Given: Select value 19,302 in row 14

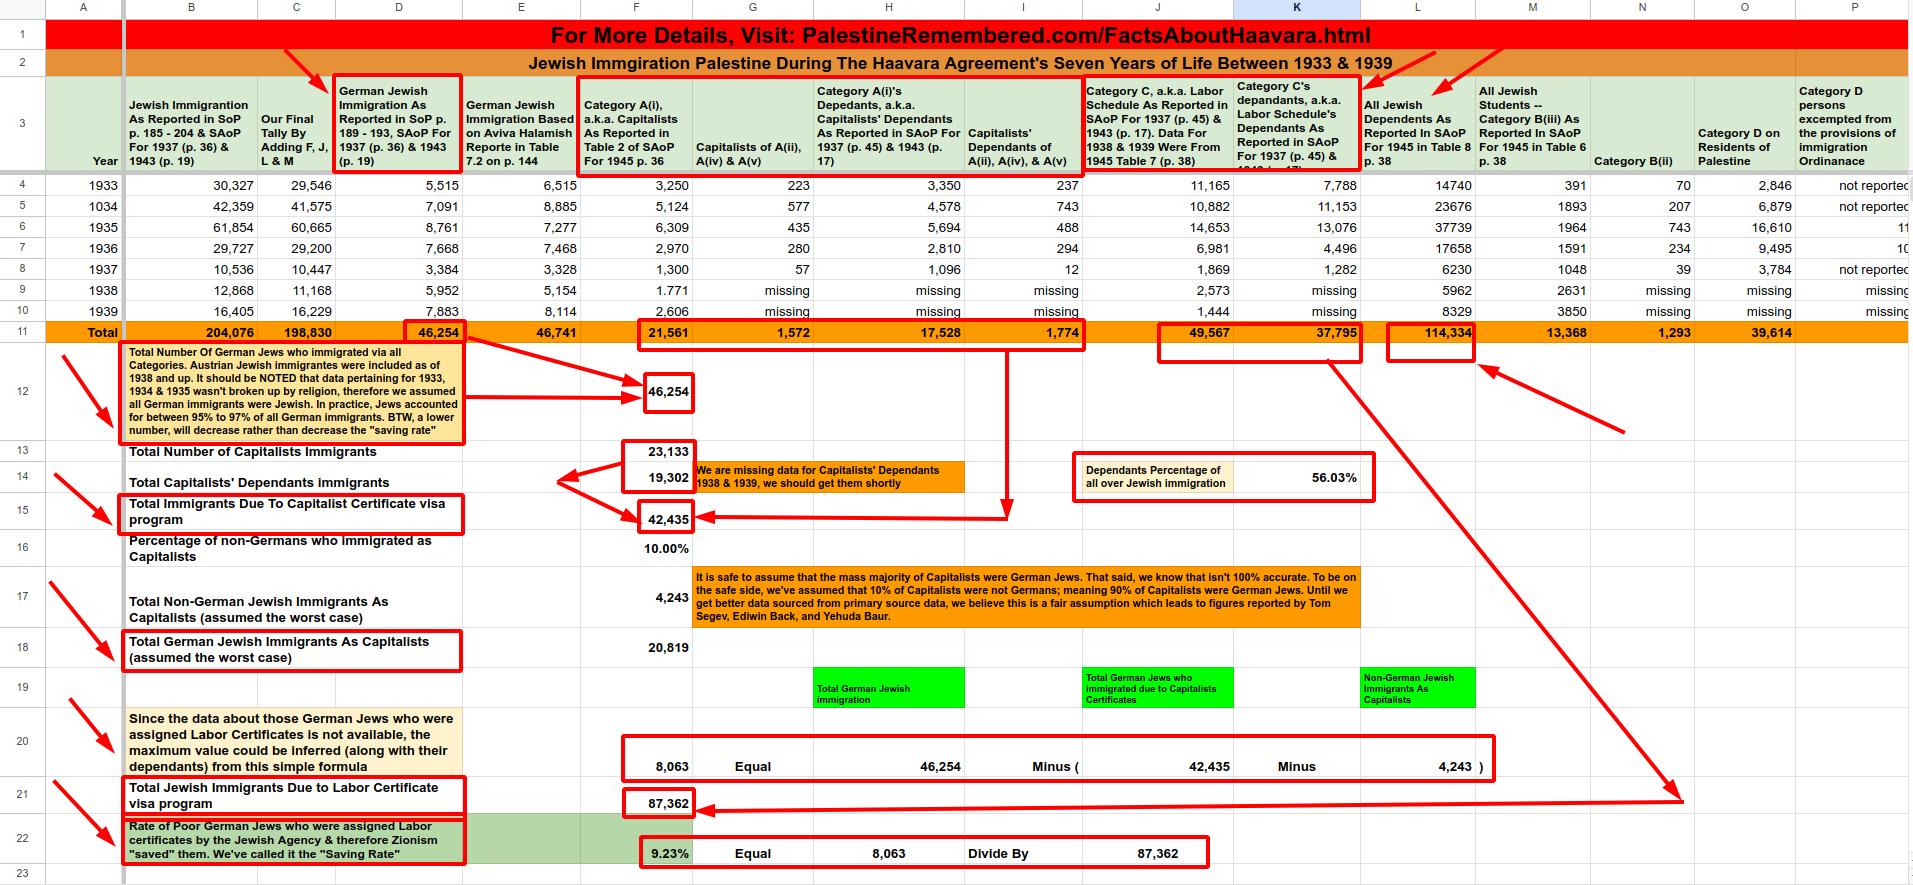Looking at the screenshot, I should (636, 477).
